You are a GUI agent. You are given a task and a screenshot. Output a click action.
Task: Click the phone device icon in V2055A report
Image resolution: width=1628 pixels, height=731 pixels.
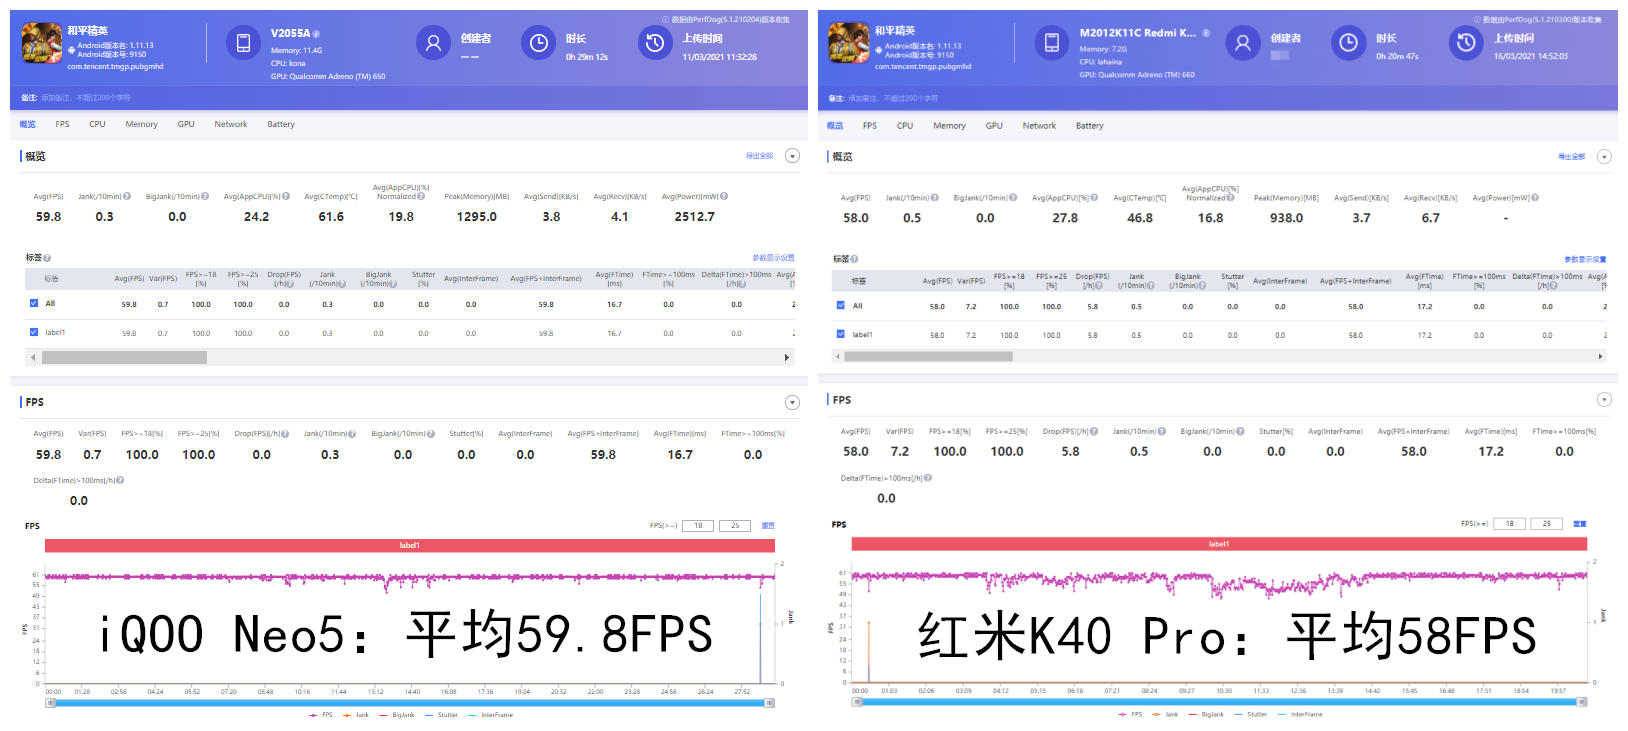coord(243,43)
